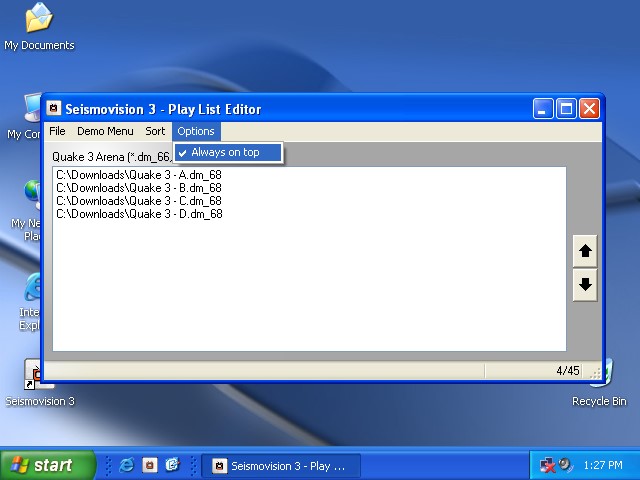Click Seismovision 3 taskbar button
Viewport: 640px width, 480px height.
click(280, 465)
